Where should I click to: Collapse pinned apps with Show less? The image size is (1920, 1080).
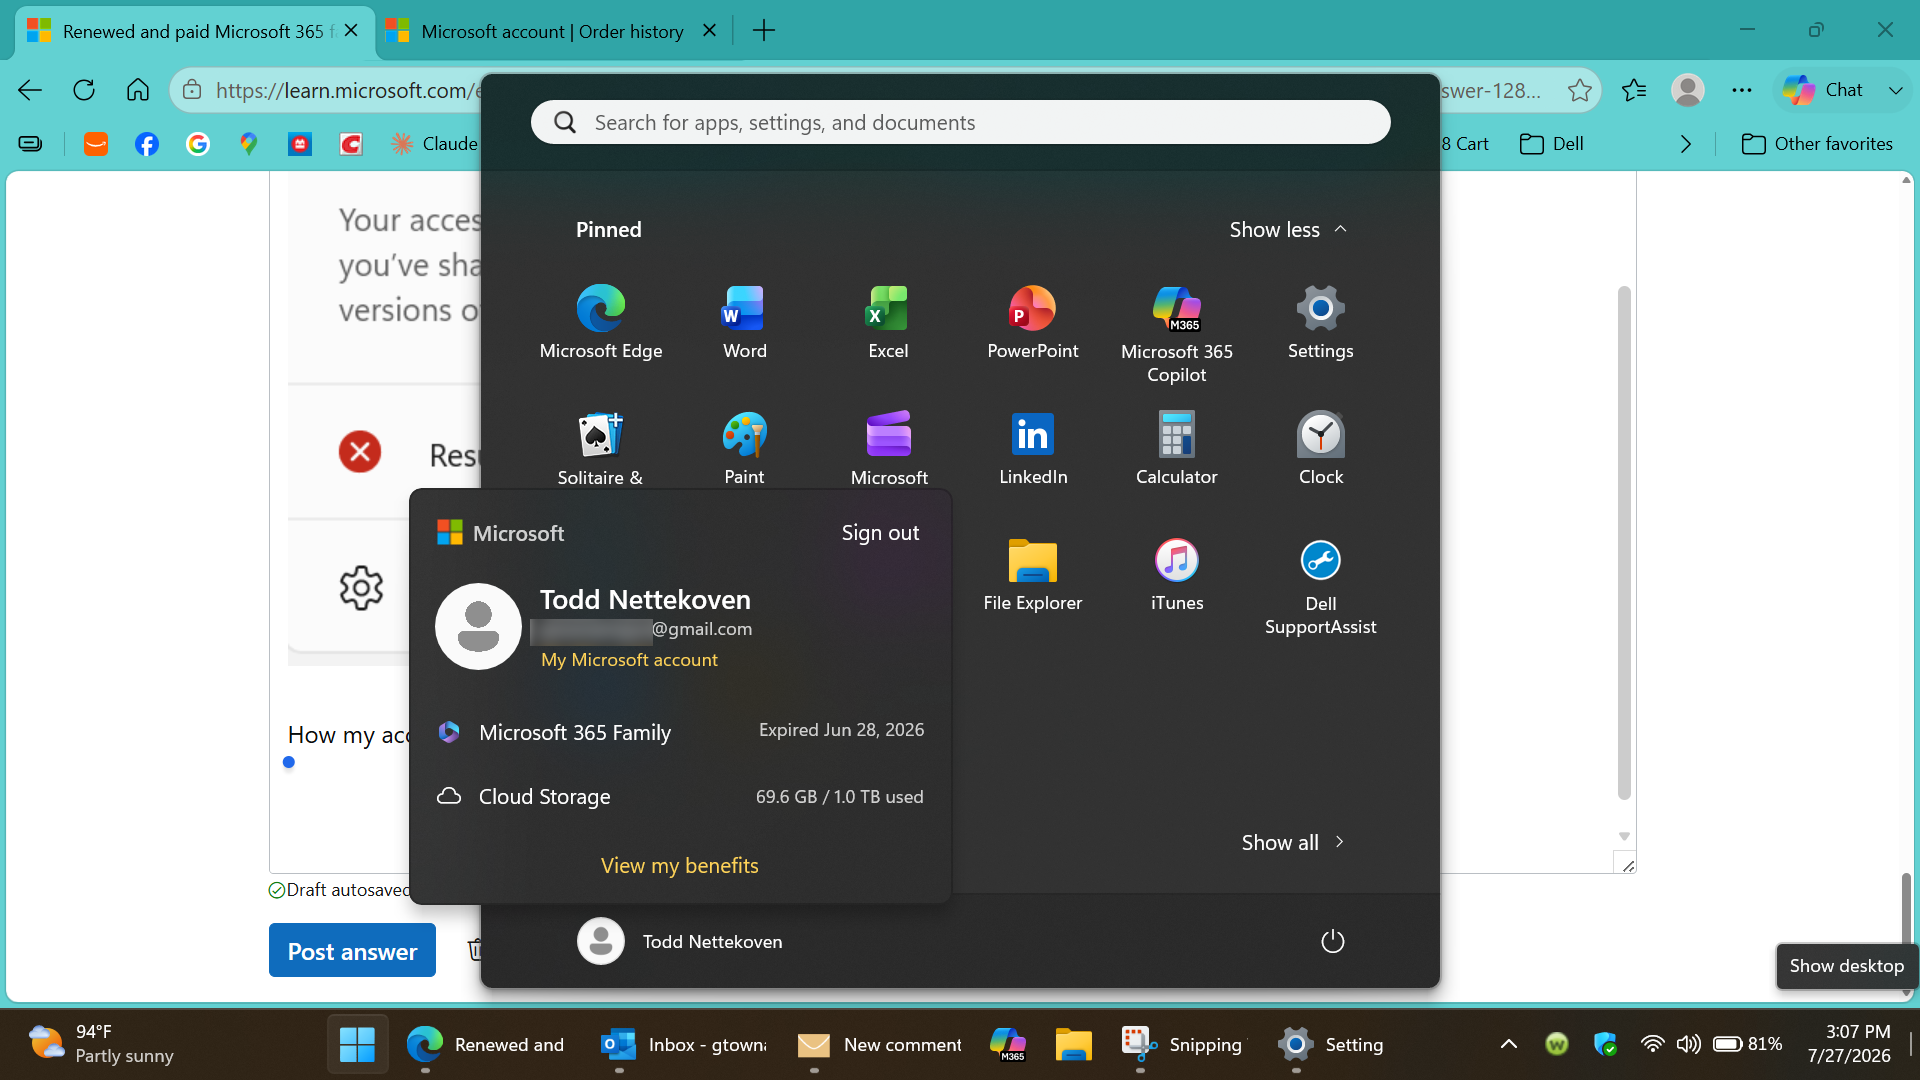pyautogui.click(x=1288, y=230)
